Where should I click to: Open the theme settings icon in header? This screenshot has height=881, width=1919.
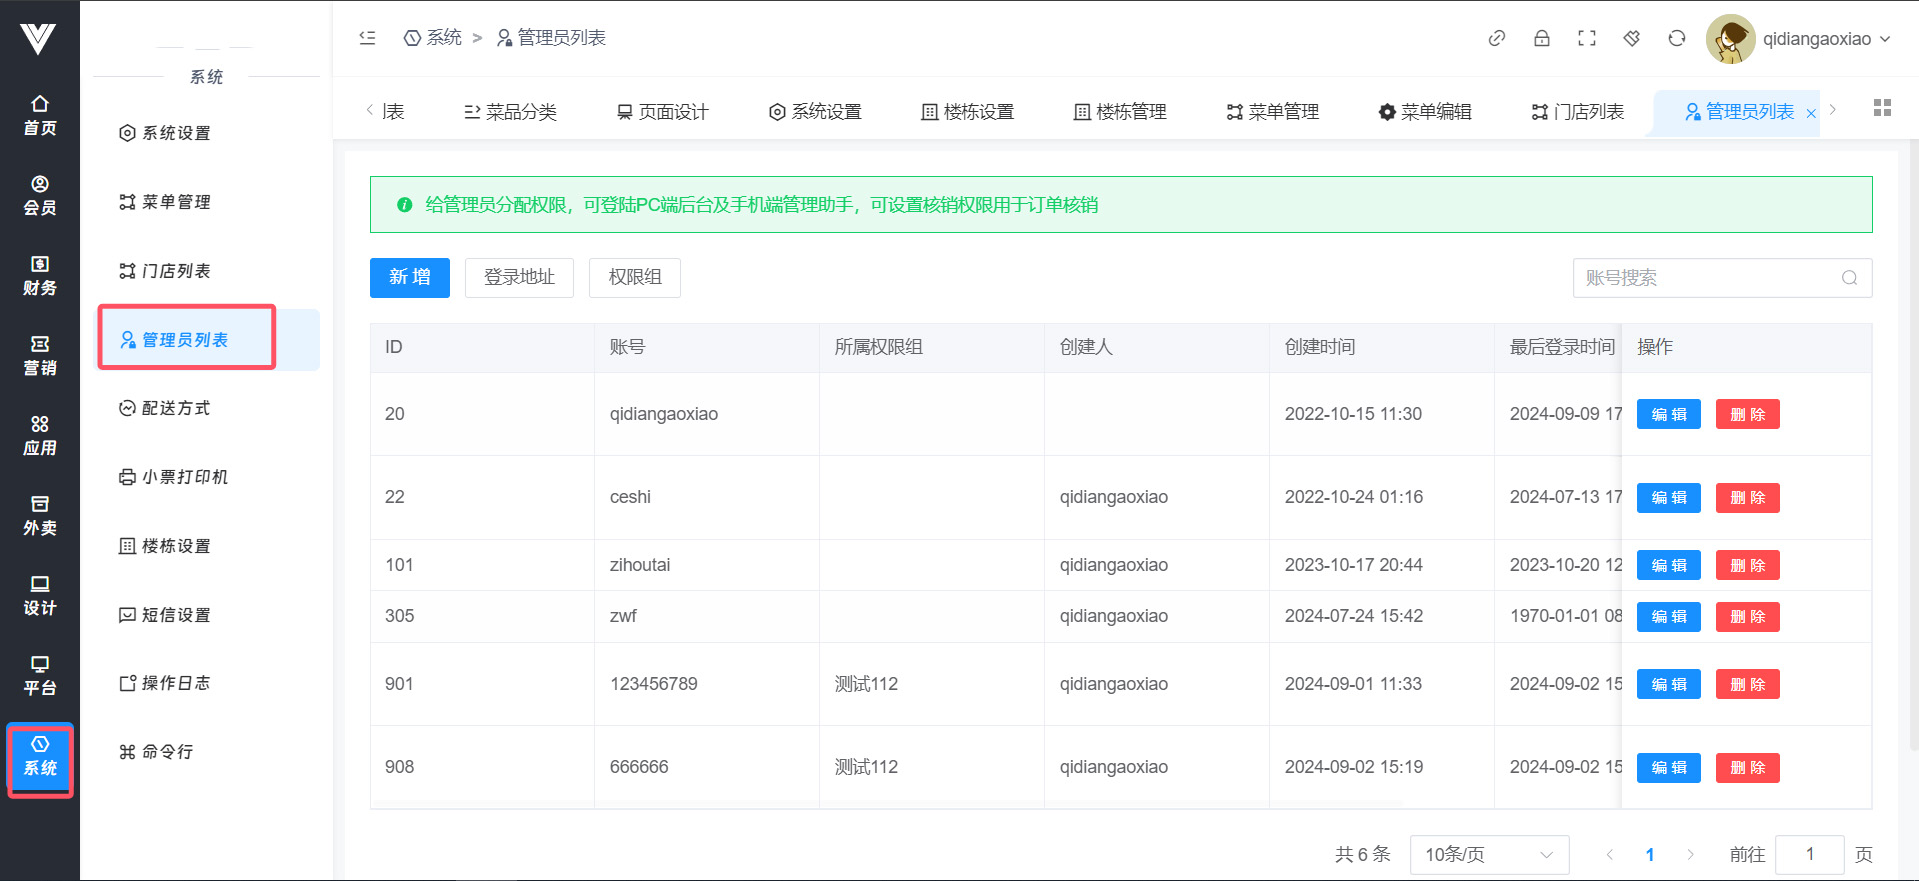[x=1631, y=38]
